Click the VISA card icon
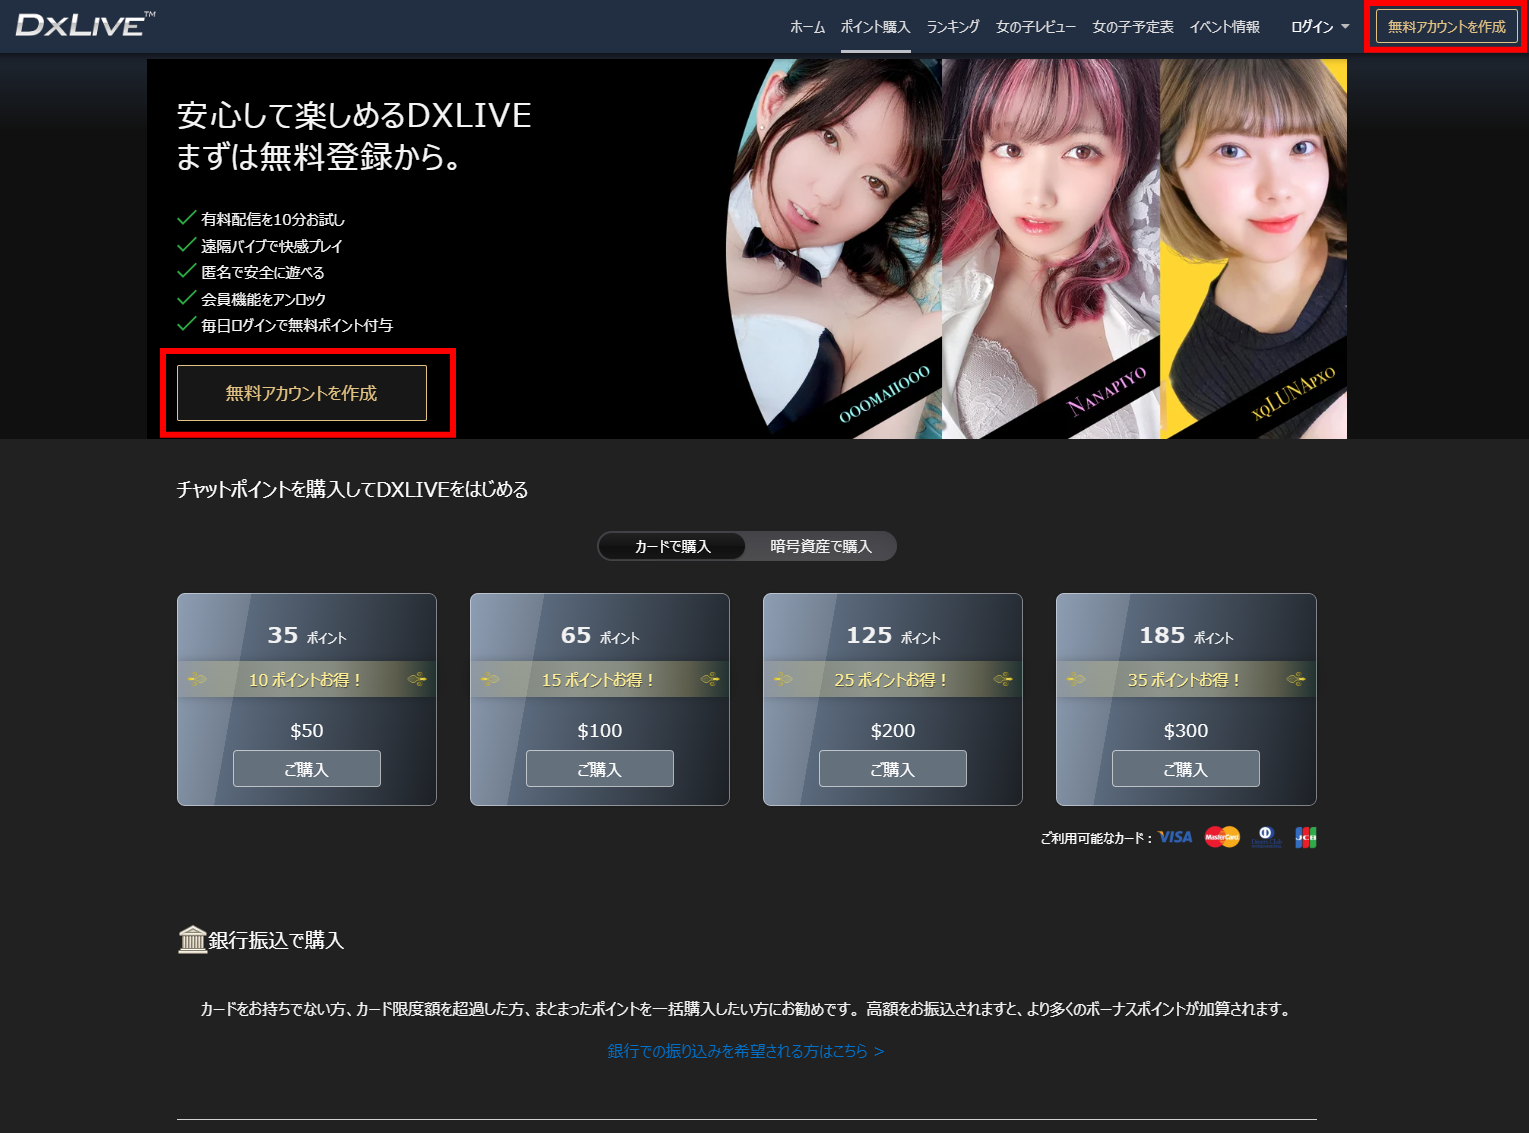Image resolution: width=1529 pixels, height=1133 pixels. [1174, 837]
